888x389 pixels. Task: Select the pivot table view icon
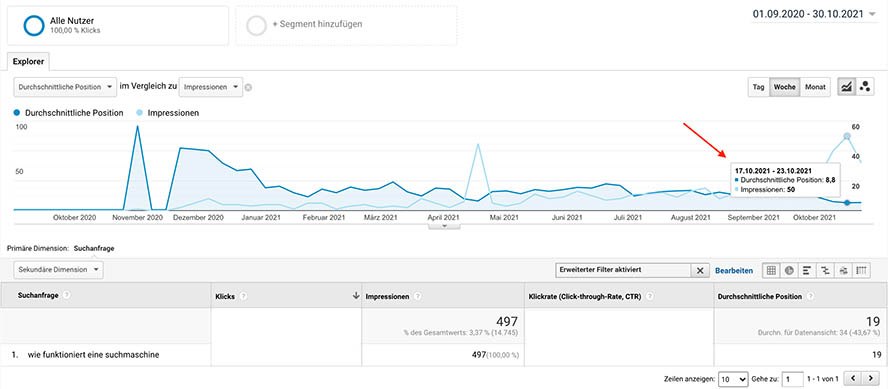(x=861, y=271)
